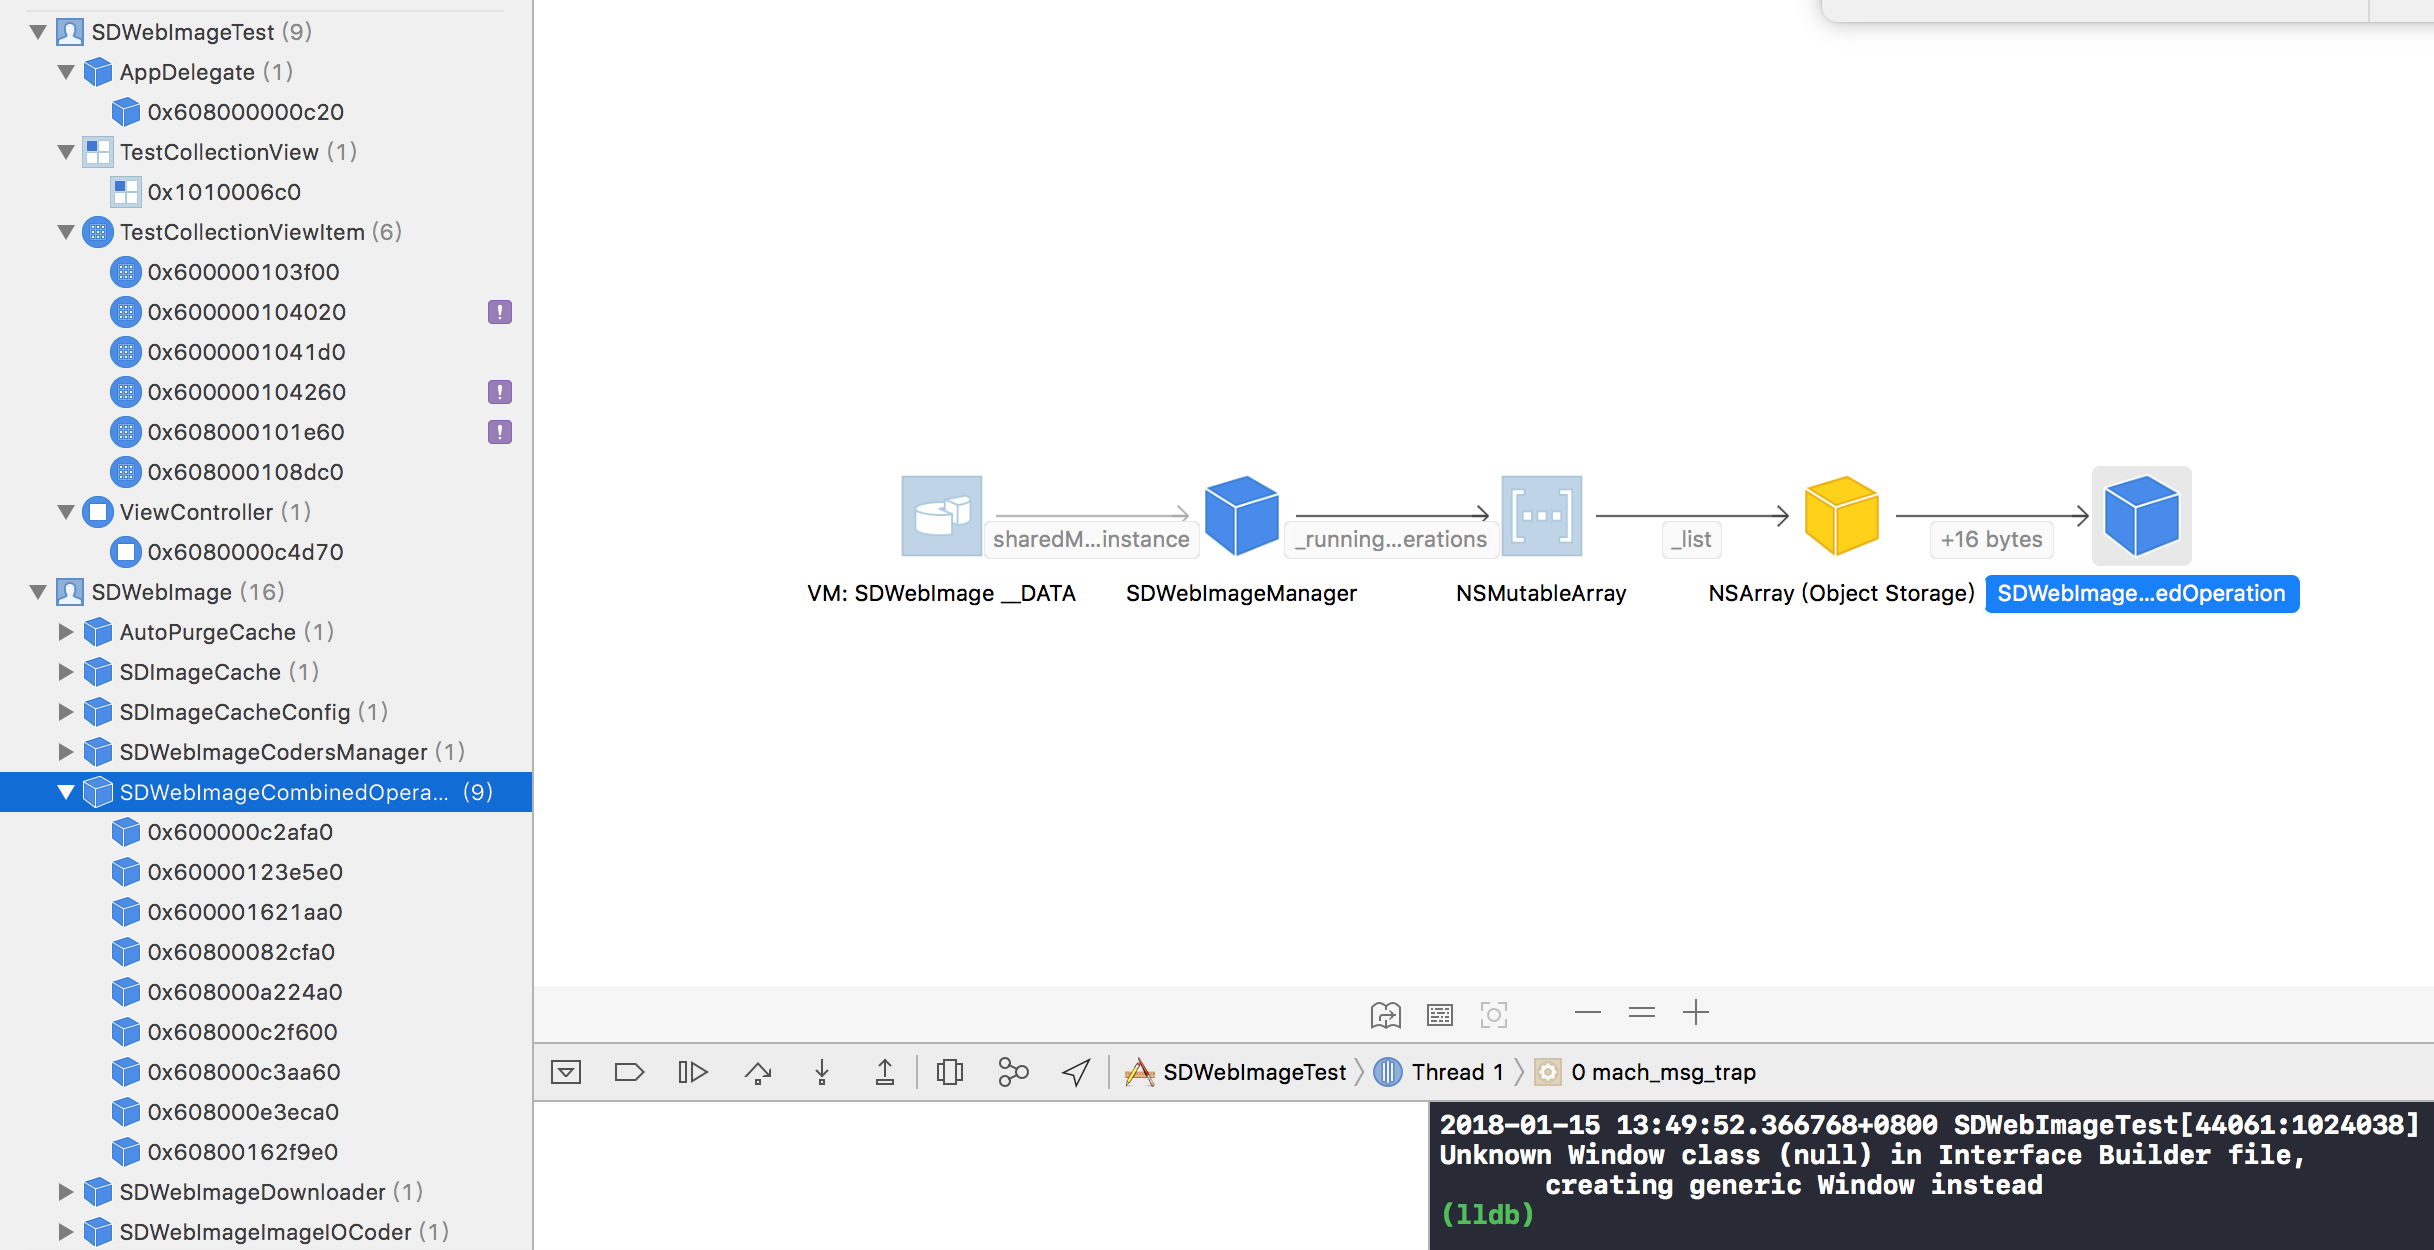
Task: Open the memory graph debugger icon
Action: coord(1013,1071)
